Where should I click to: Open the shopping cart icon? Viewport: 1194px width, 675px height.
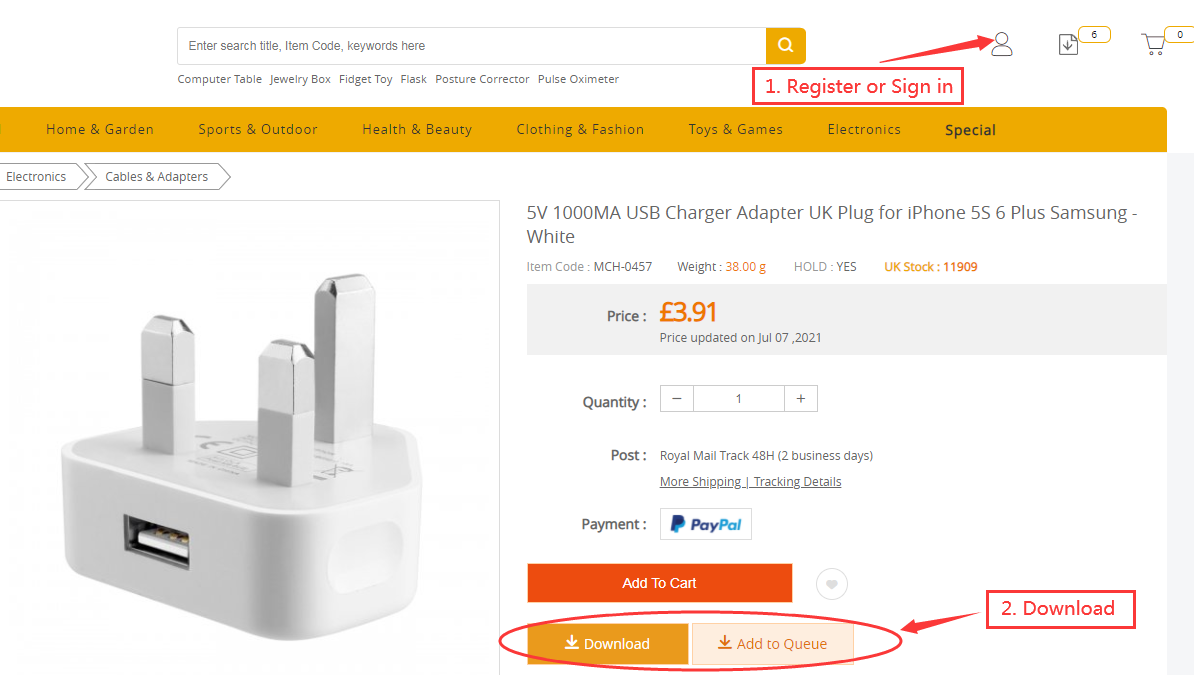1154,44
